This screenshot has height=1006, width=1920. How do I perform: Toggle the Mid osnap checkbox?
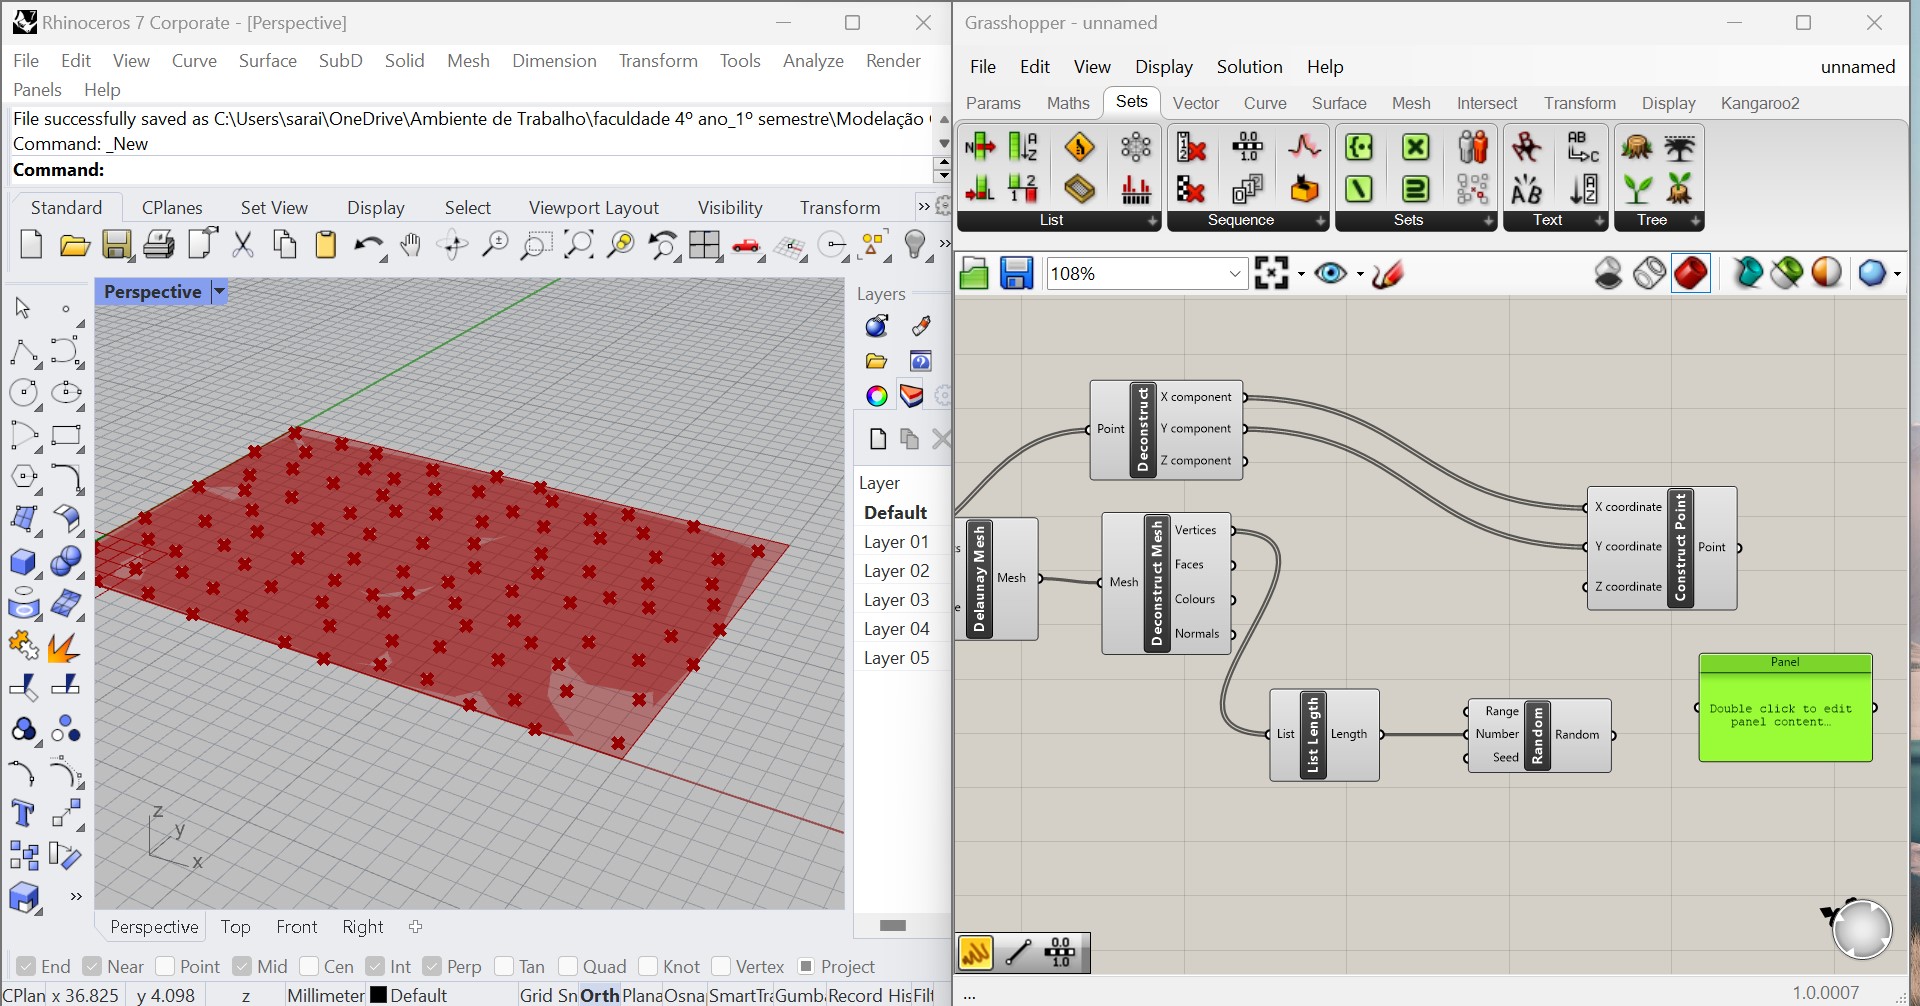tap(242, 966)
